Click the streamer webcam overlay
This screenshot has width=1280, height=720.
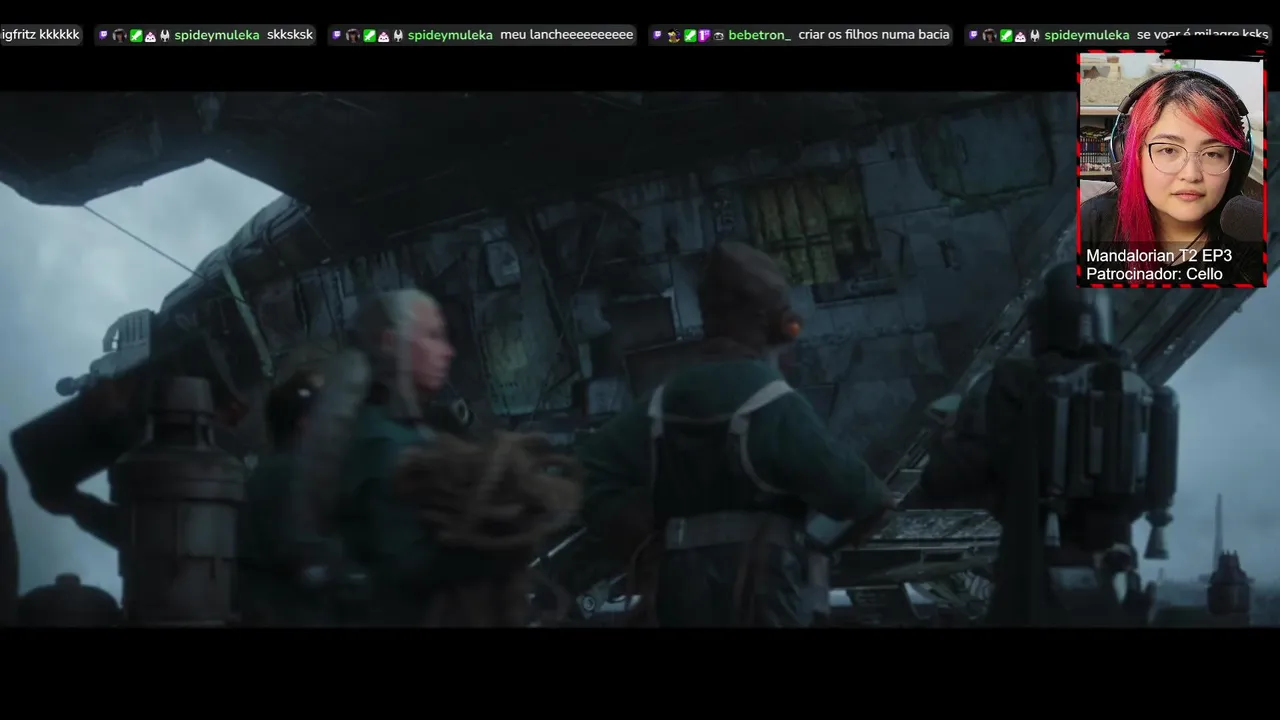pos(1172,170)
